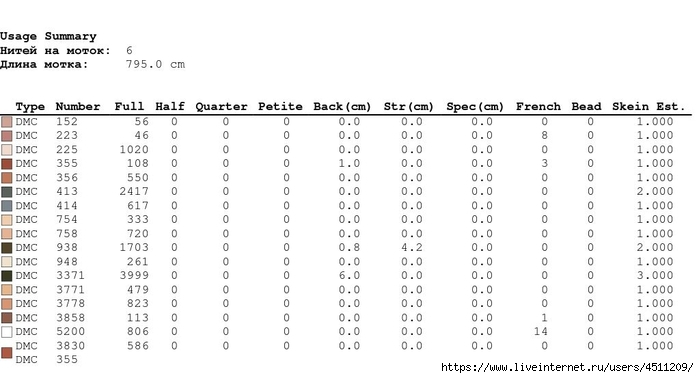The width and height of the screenshot is (699, 378).
Task: Select the blended 3830/355 swatch
Action: pyautogui.click(x=7, y=353)
